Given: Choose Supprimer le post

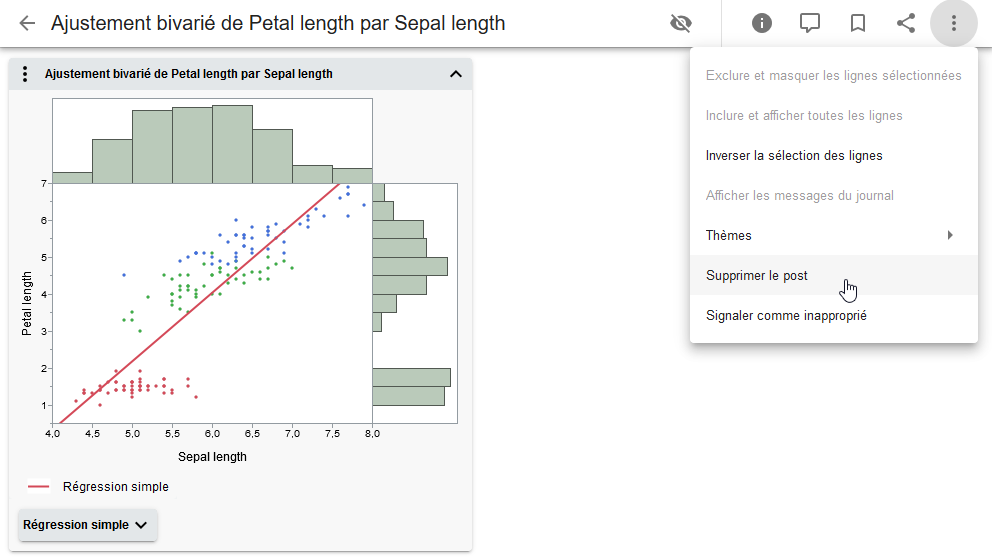Looking at the screenshot, I should pos(757,275).
